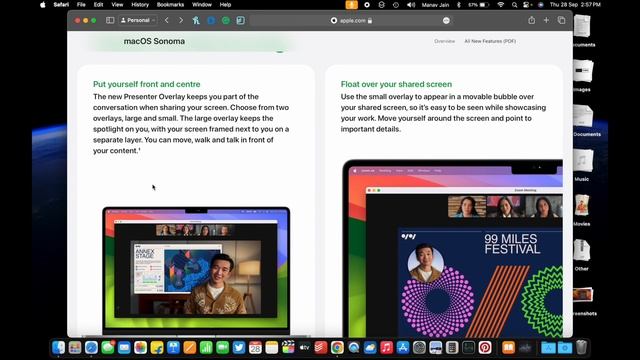This screenshot has width=640, height=360.
Task: Click the Float over your shared screen heading
Action: 396,84
